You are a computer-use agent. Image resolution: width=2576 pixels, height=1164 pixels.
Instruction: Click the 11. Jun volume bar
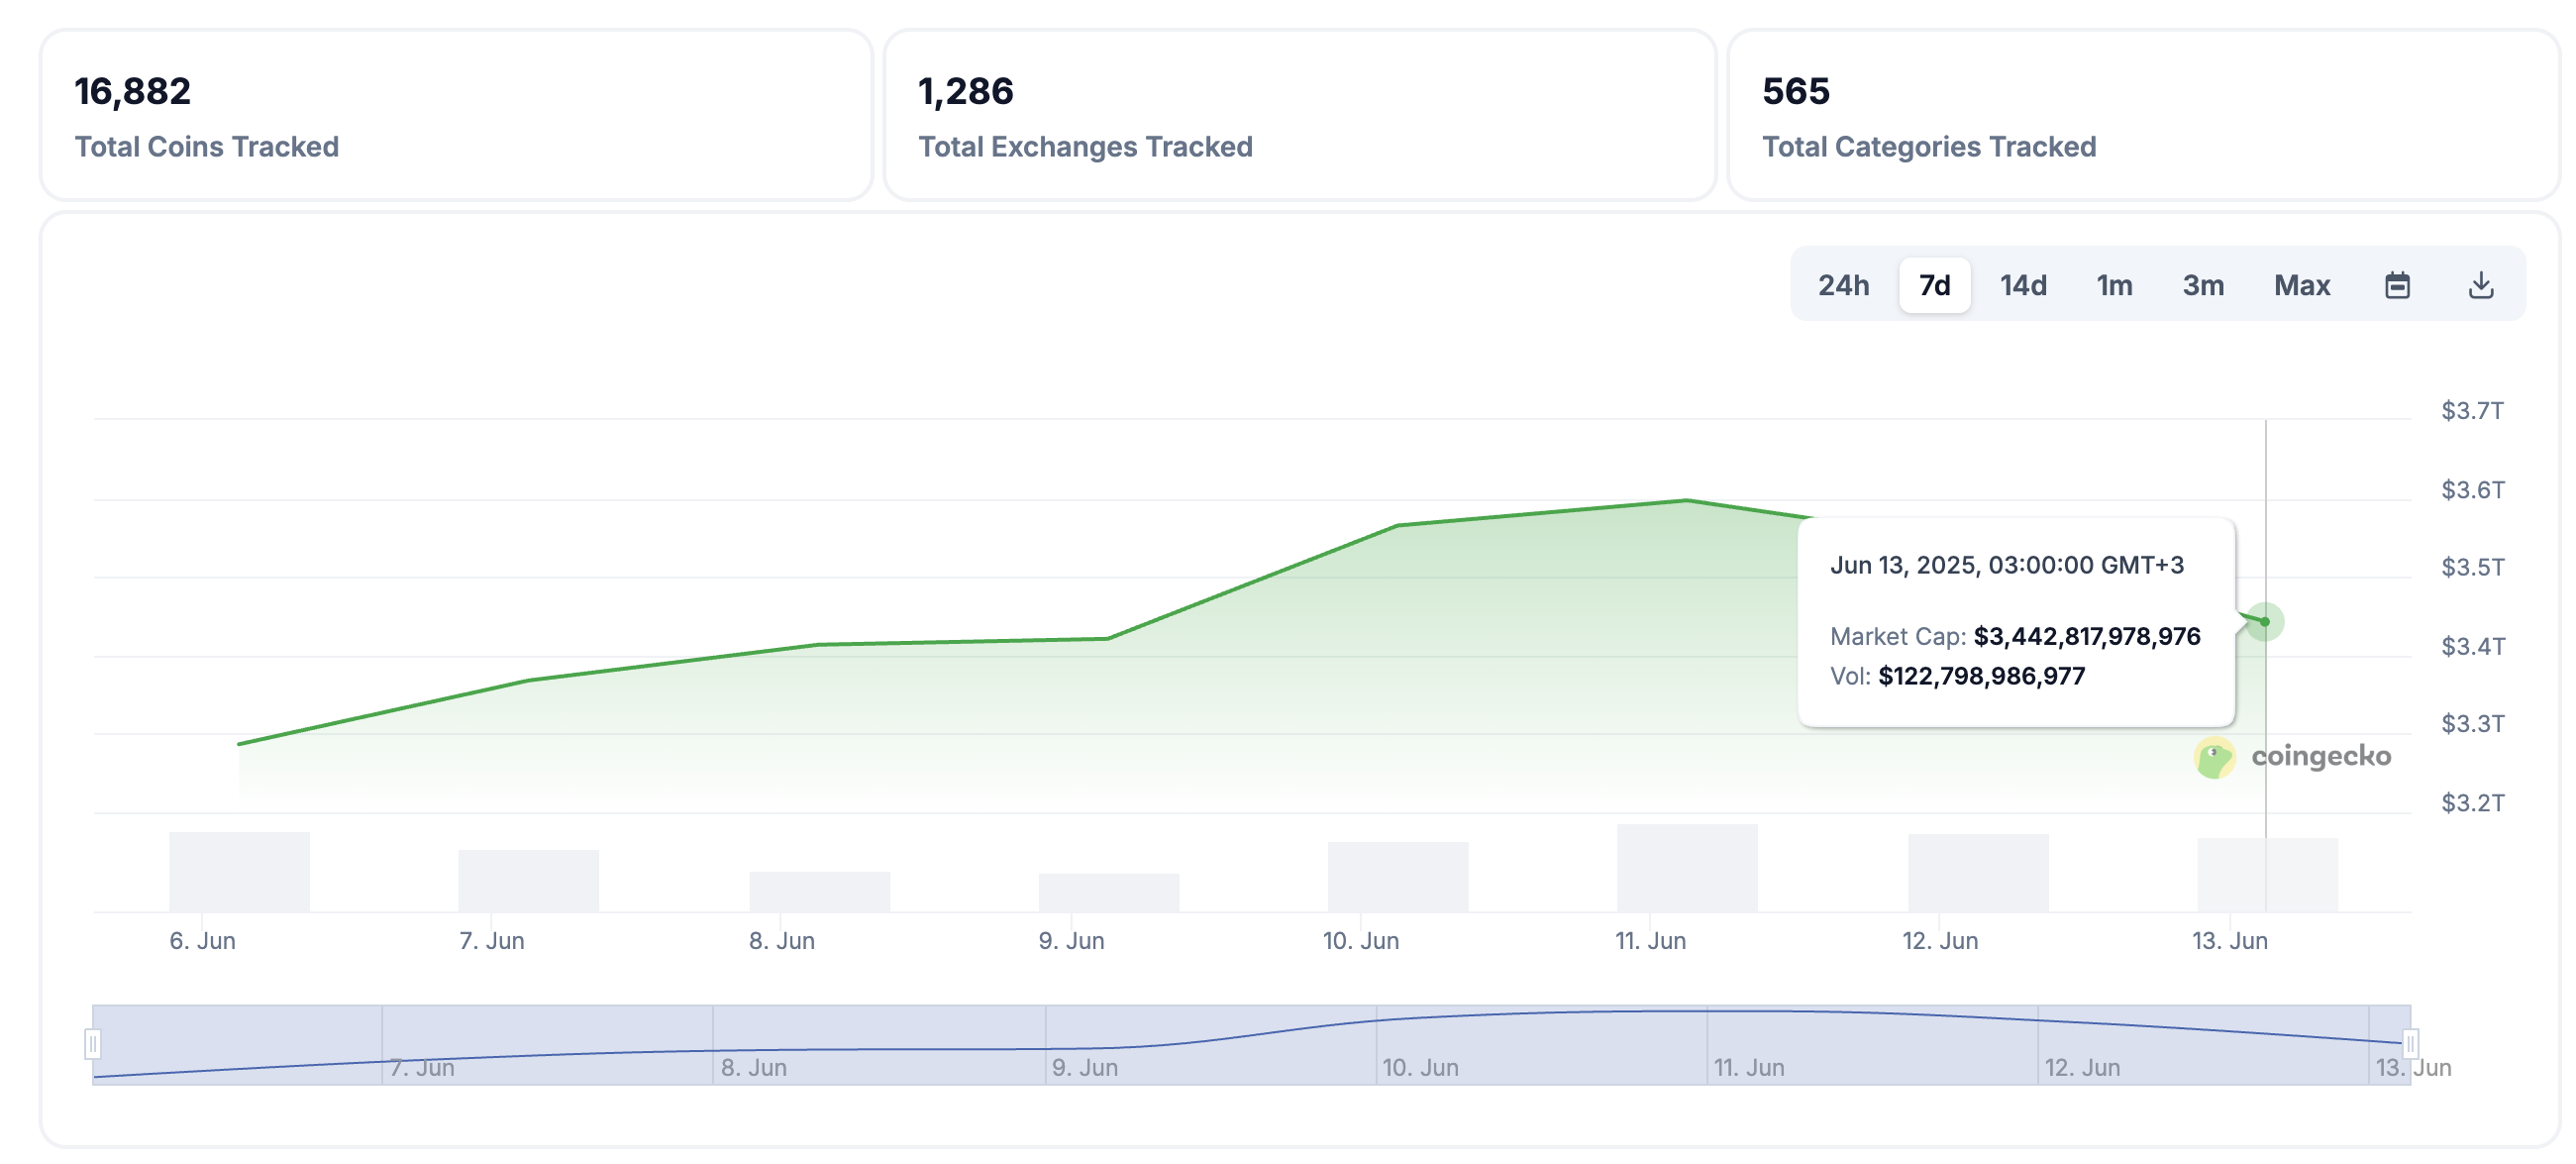(x=1687, y=868)
